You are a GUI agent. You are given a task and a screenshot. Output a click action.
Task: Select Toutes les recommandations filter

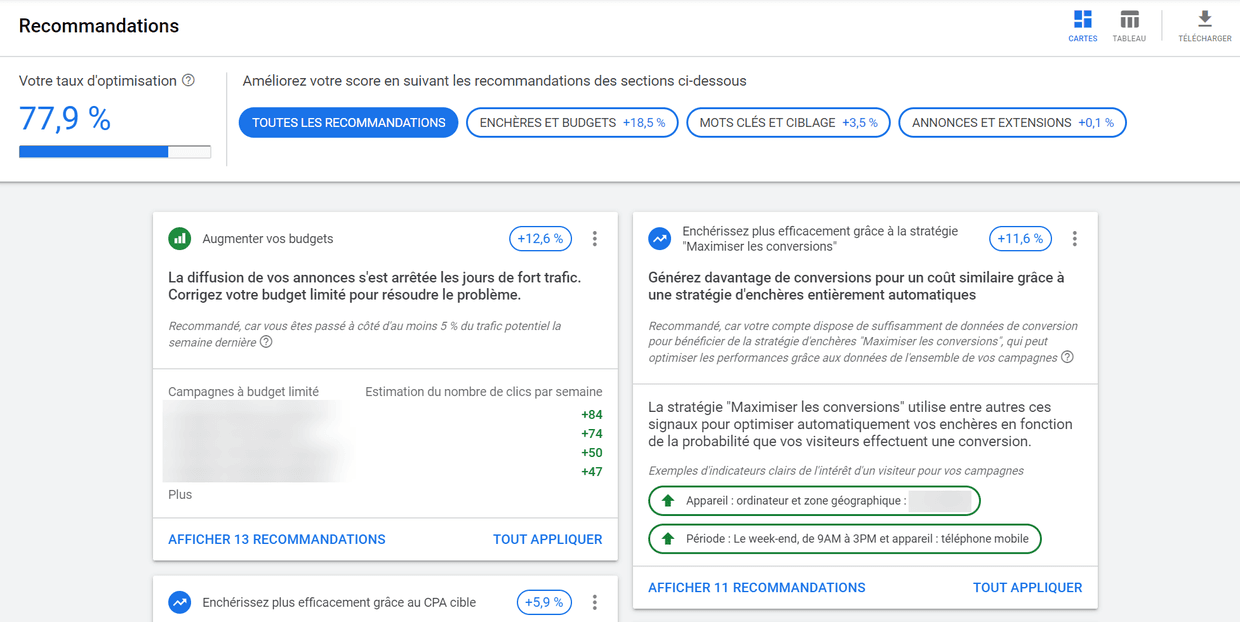tap(348, 123)
